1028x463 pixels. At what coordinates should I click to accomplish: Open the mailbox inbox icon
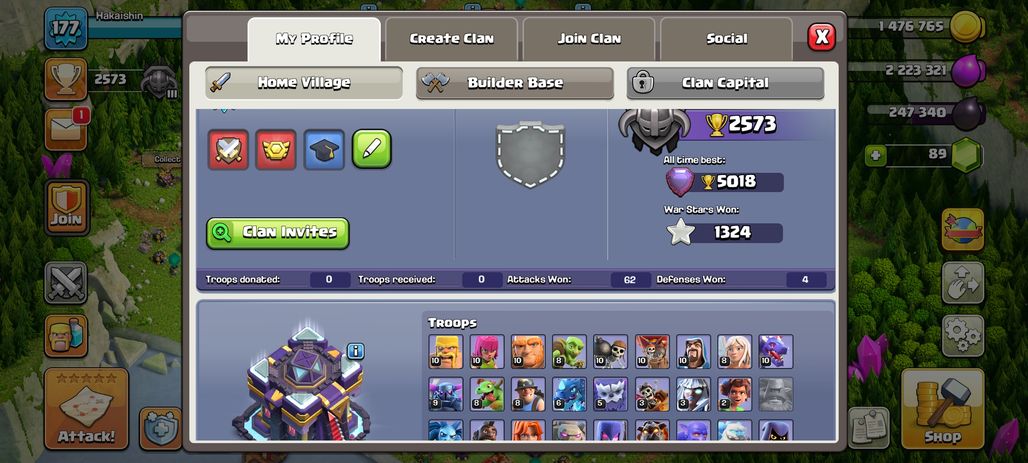click(x=66, y=129)
